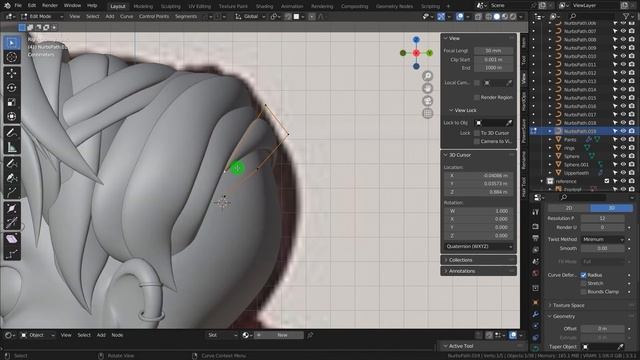The width and height of the screenshot is (640, 360).
Task: Enable the Bounds Clamp checkbox
Action: 583,292
